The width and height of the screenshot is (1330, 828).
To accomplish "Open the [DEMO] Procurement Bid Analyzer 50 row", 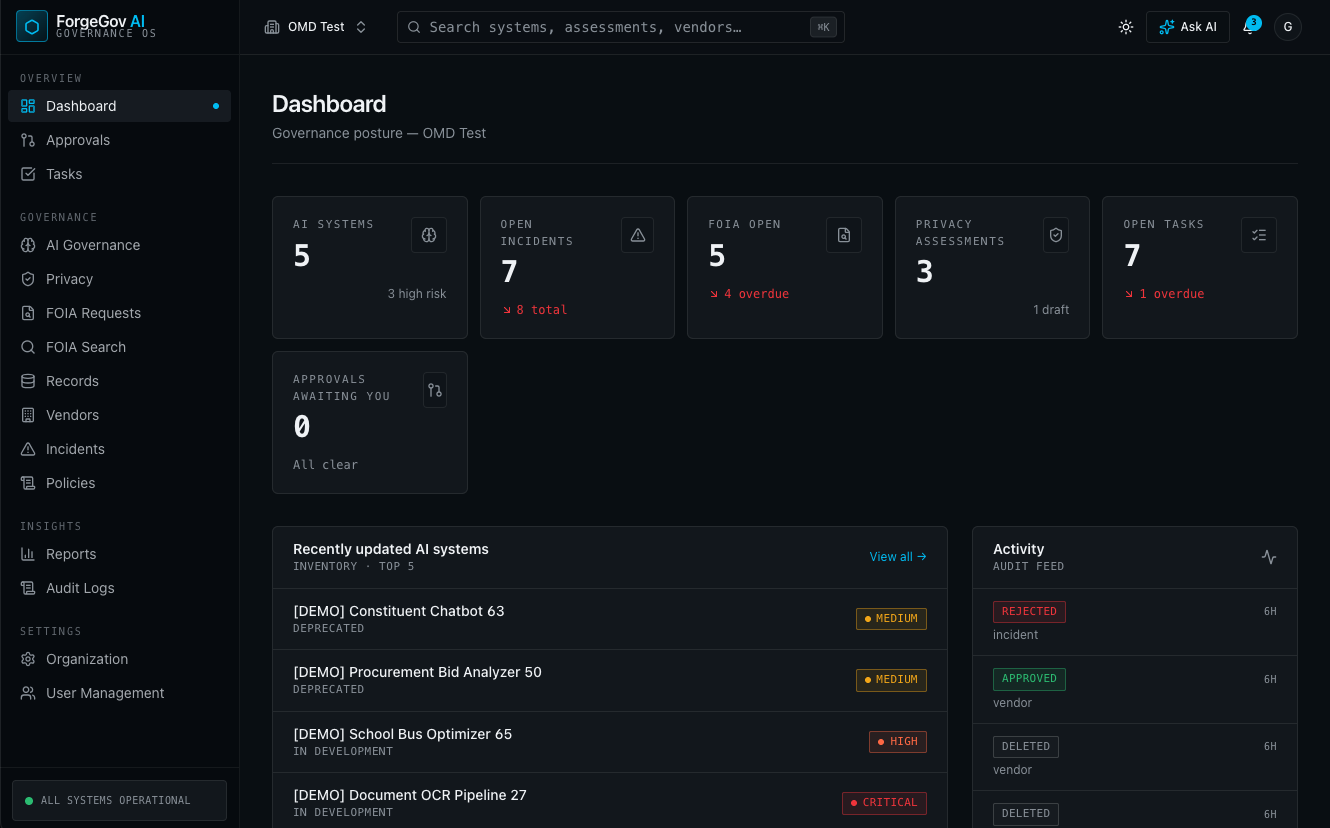I will tap(610, 680).
